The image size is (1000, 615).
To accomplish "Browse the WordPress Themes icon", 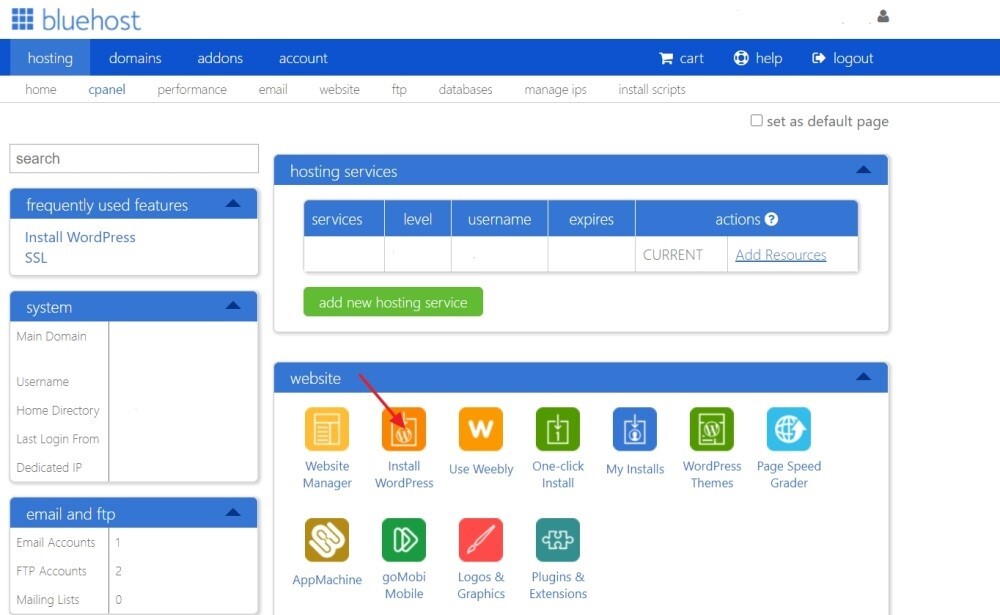I will pos(712,430).
